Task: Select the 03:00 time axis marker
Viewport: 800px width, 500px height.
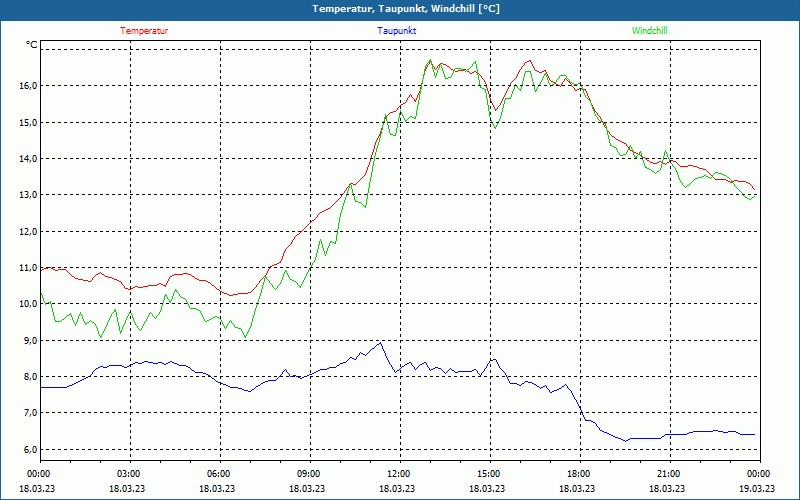Action: [128, 474]
